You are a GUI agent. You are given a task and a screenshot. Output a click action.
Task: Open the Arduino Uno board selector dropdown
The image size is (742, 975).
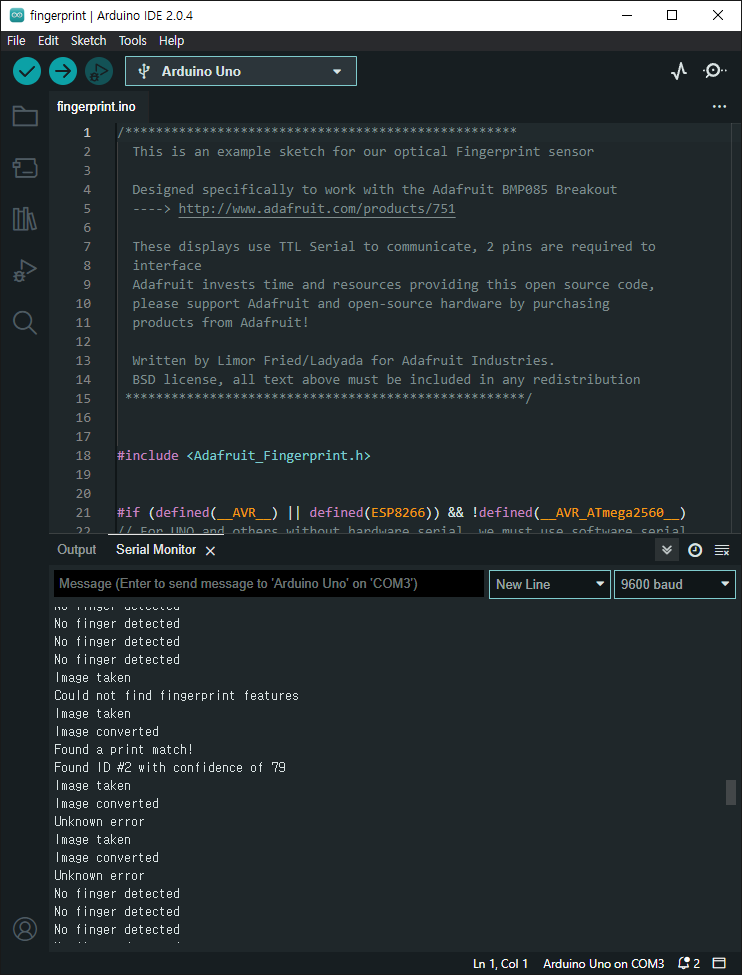(241, 71)
